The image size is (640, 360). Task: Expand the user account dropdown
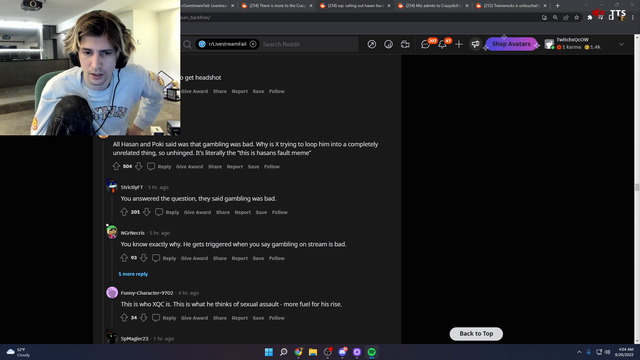point(621,44)
